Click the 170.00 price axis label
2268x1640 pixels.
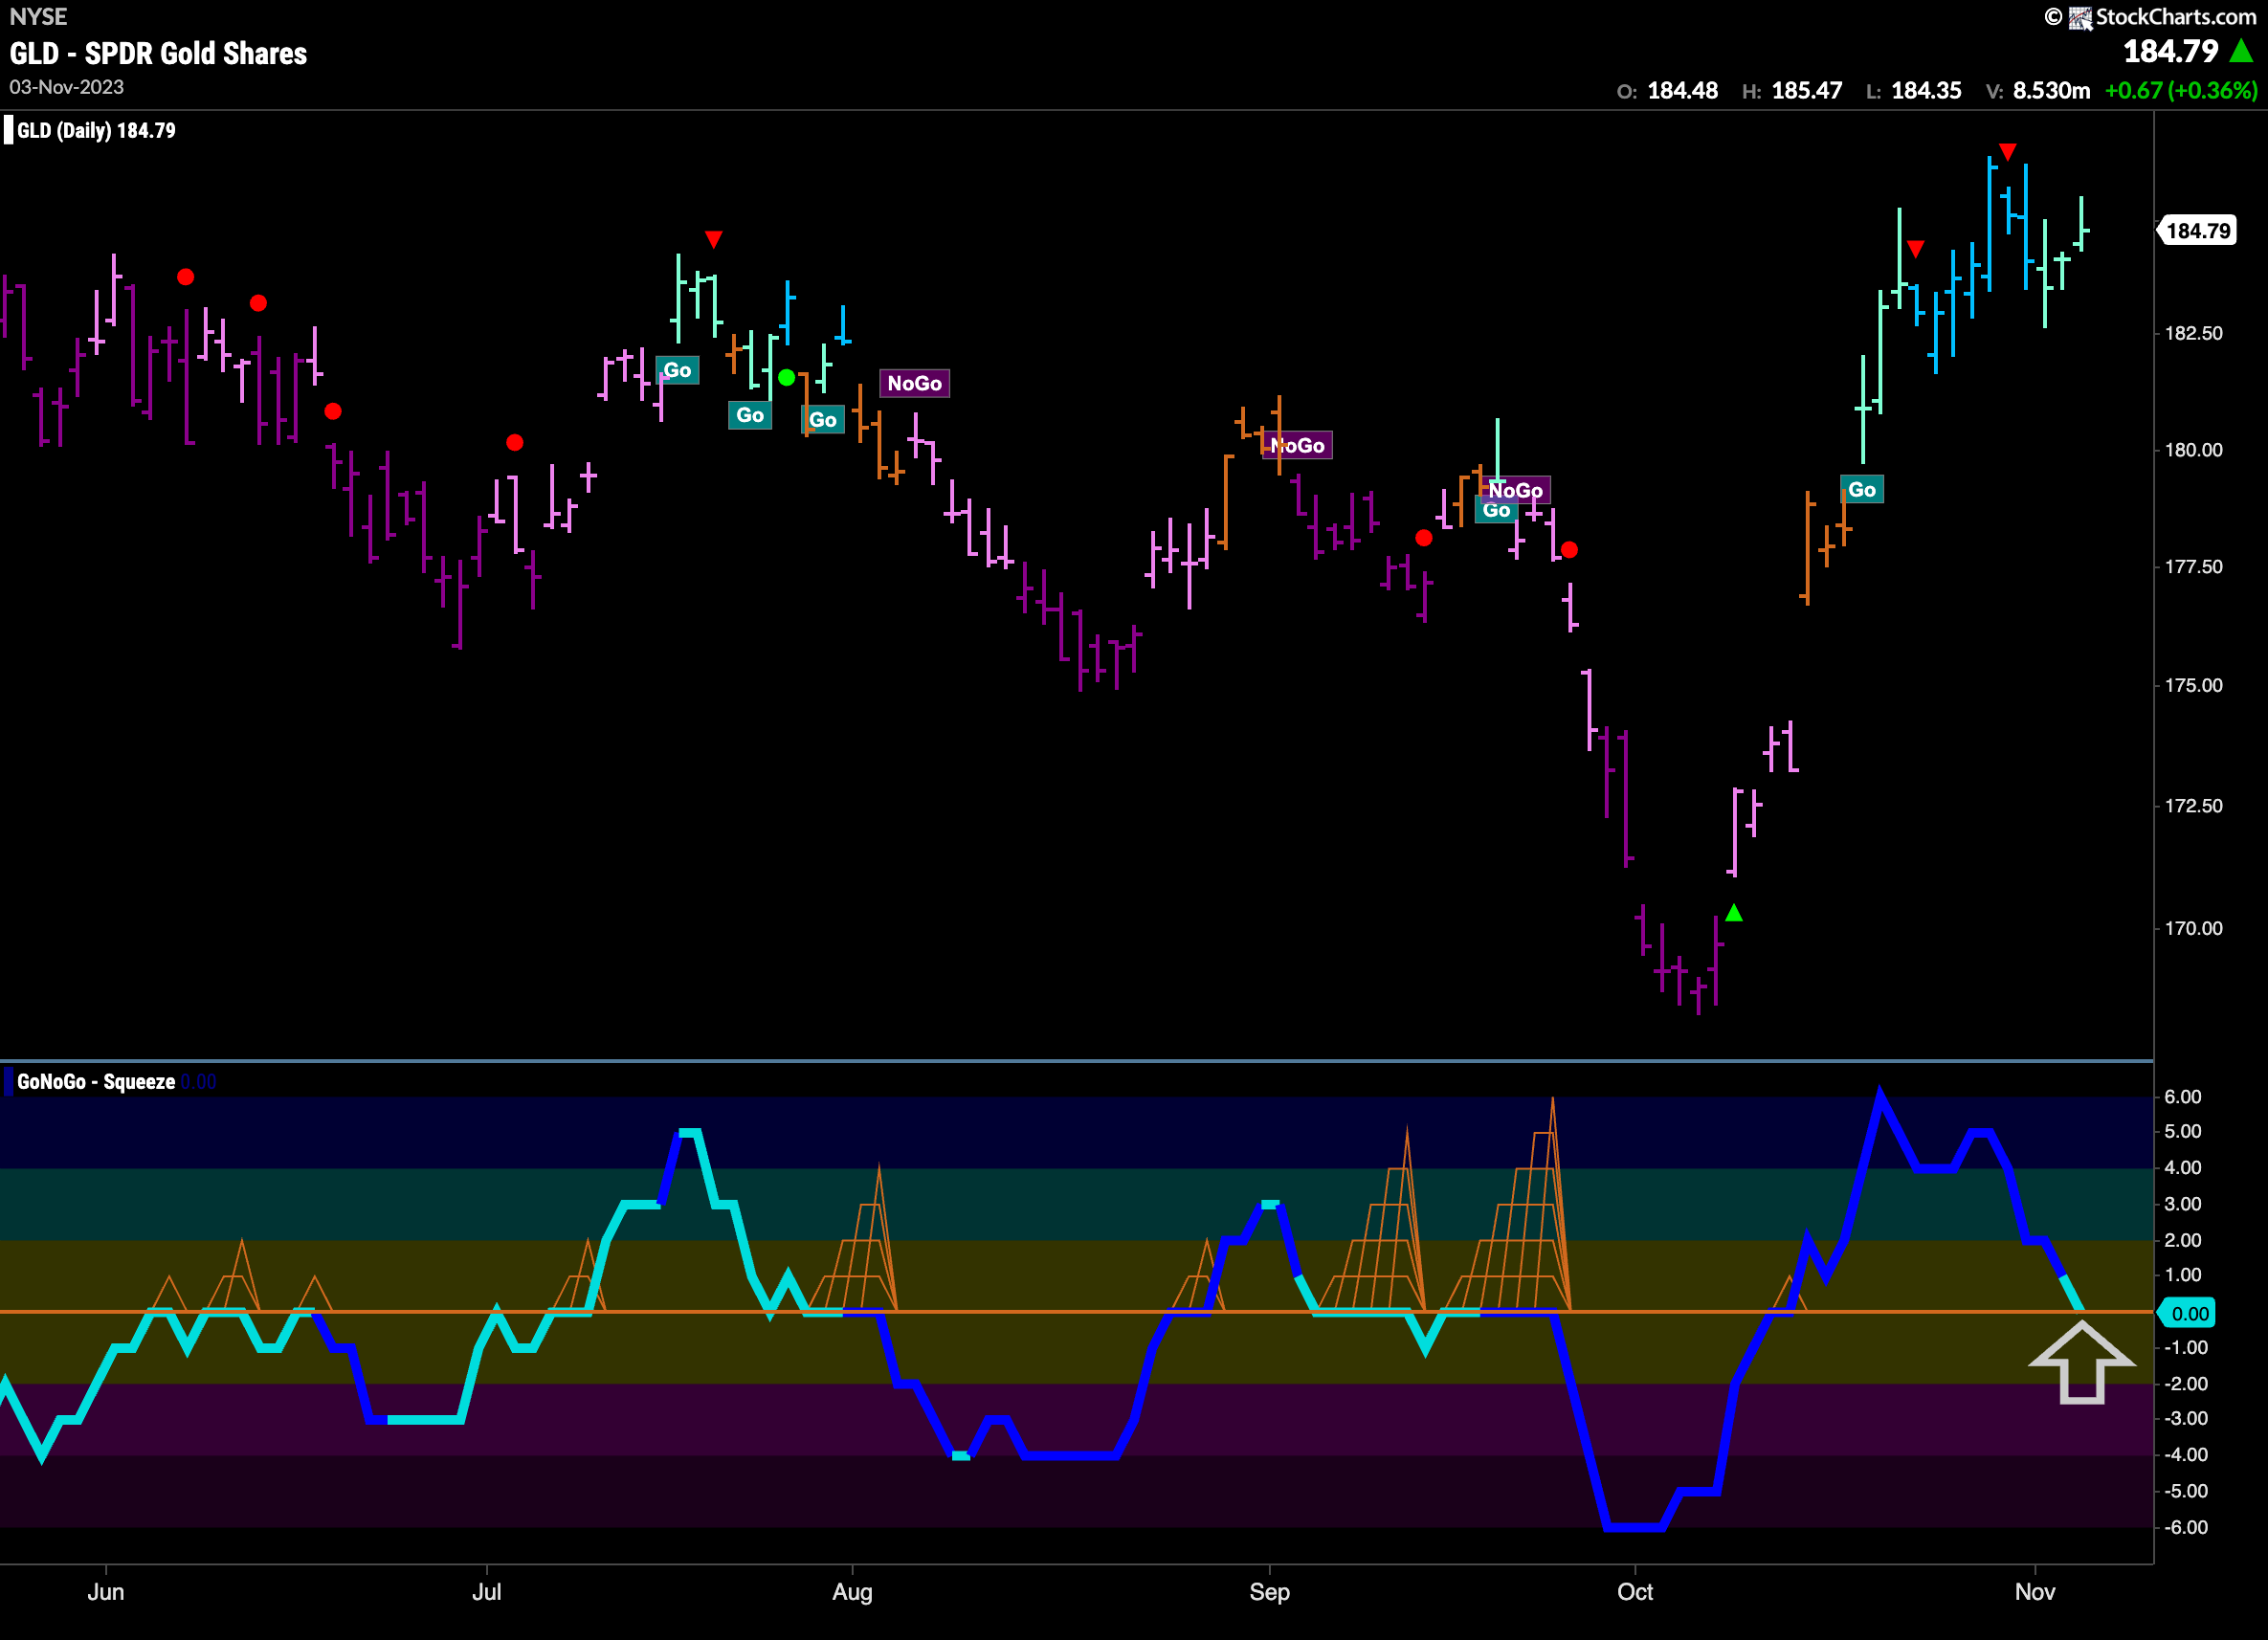(2194, 928)
